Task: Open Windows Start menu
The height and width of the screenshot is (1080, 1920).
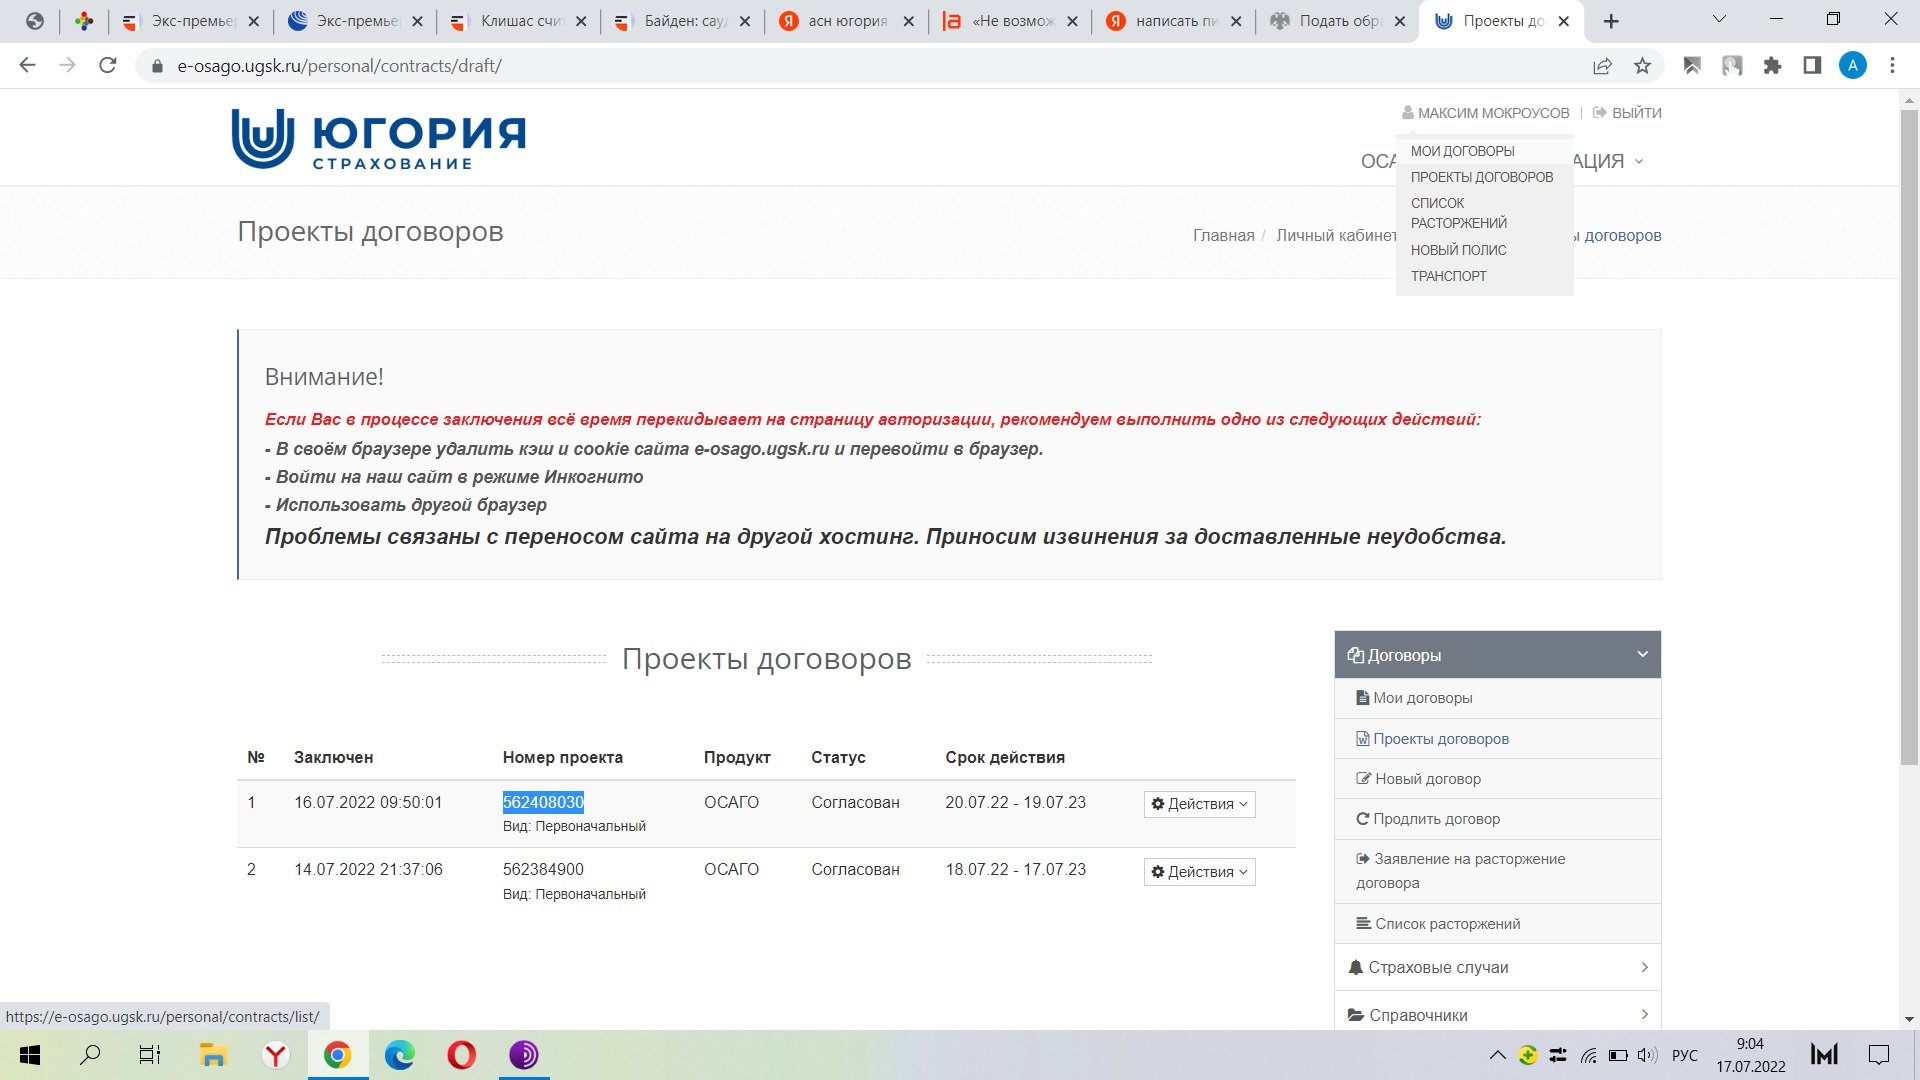Action: click(30, 1055)
